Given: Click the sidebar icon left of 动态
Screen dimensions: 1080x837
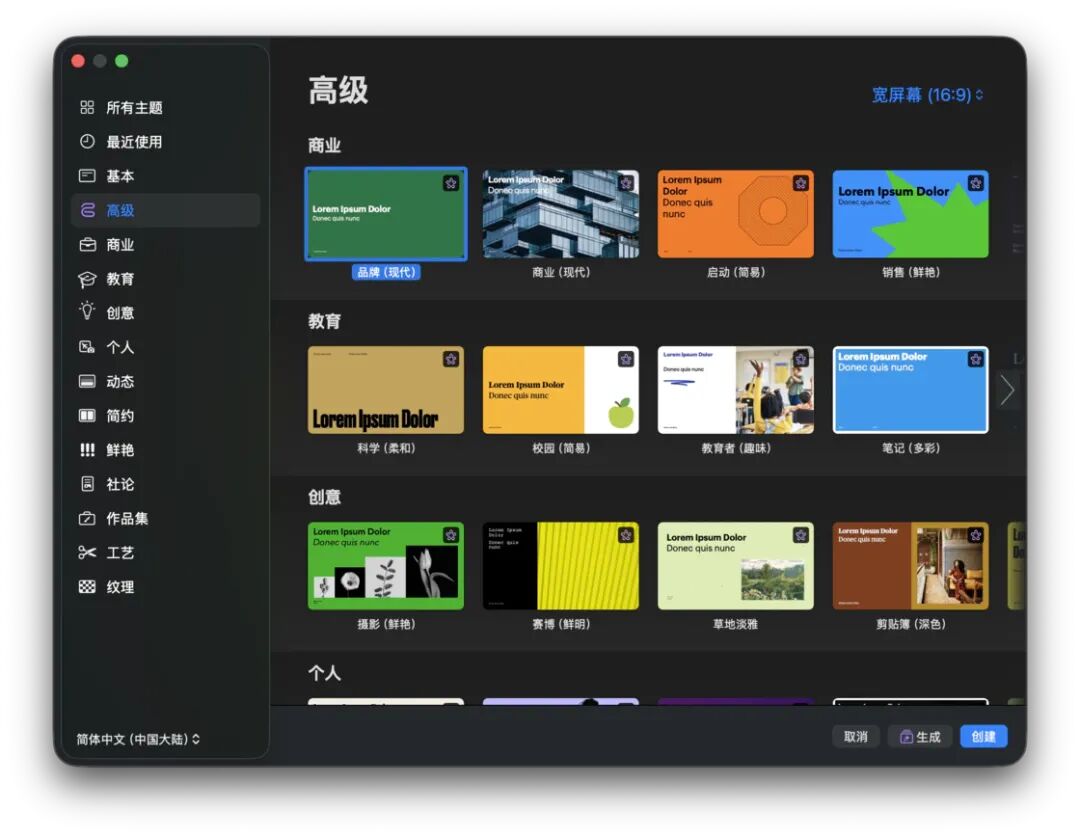Looking at the screenshot, I should [87, 382].
